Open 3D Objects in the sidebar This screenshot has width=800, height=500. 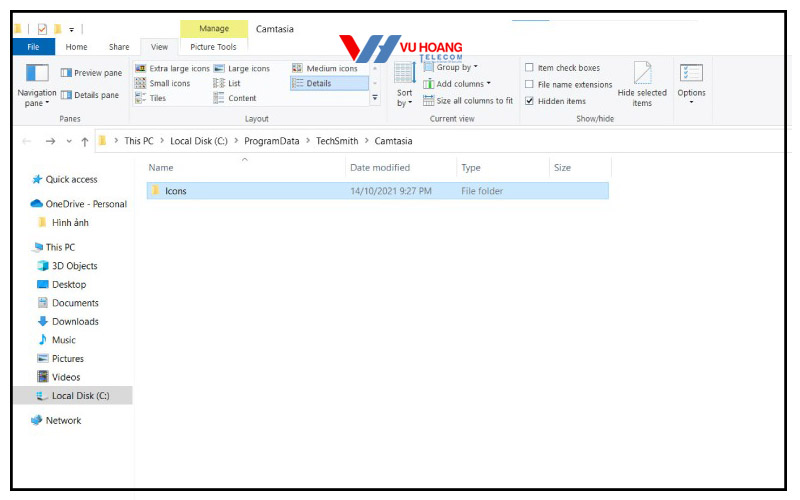click(x=68, y=266)
